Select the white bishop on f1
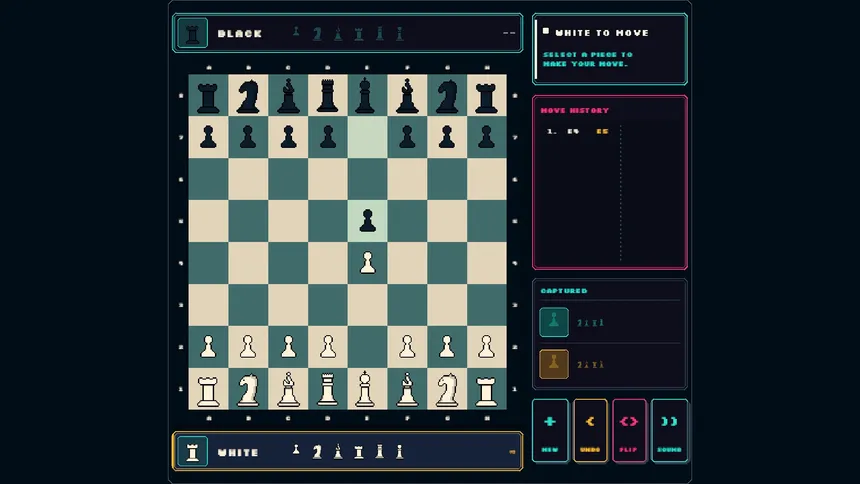The image size is (860, 484). (407, 389)
